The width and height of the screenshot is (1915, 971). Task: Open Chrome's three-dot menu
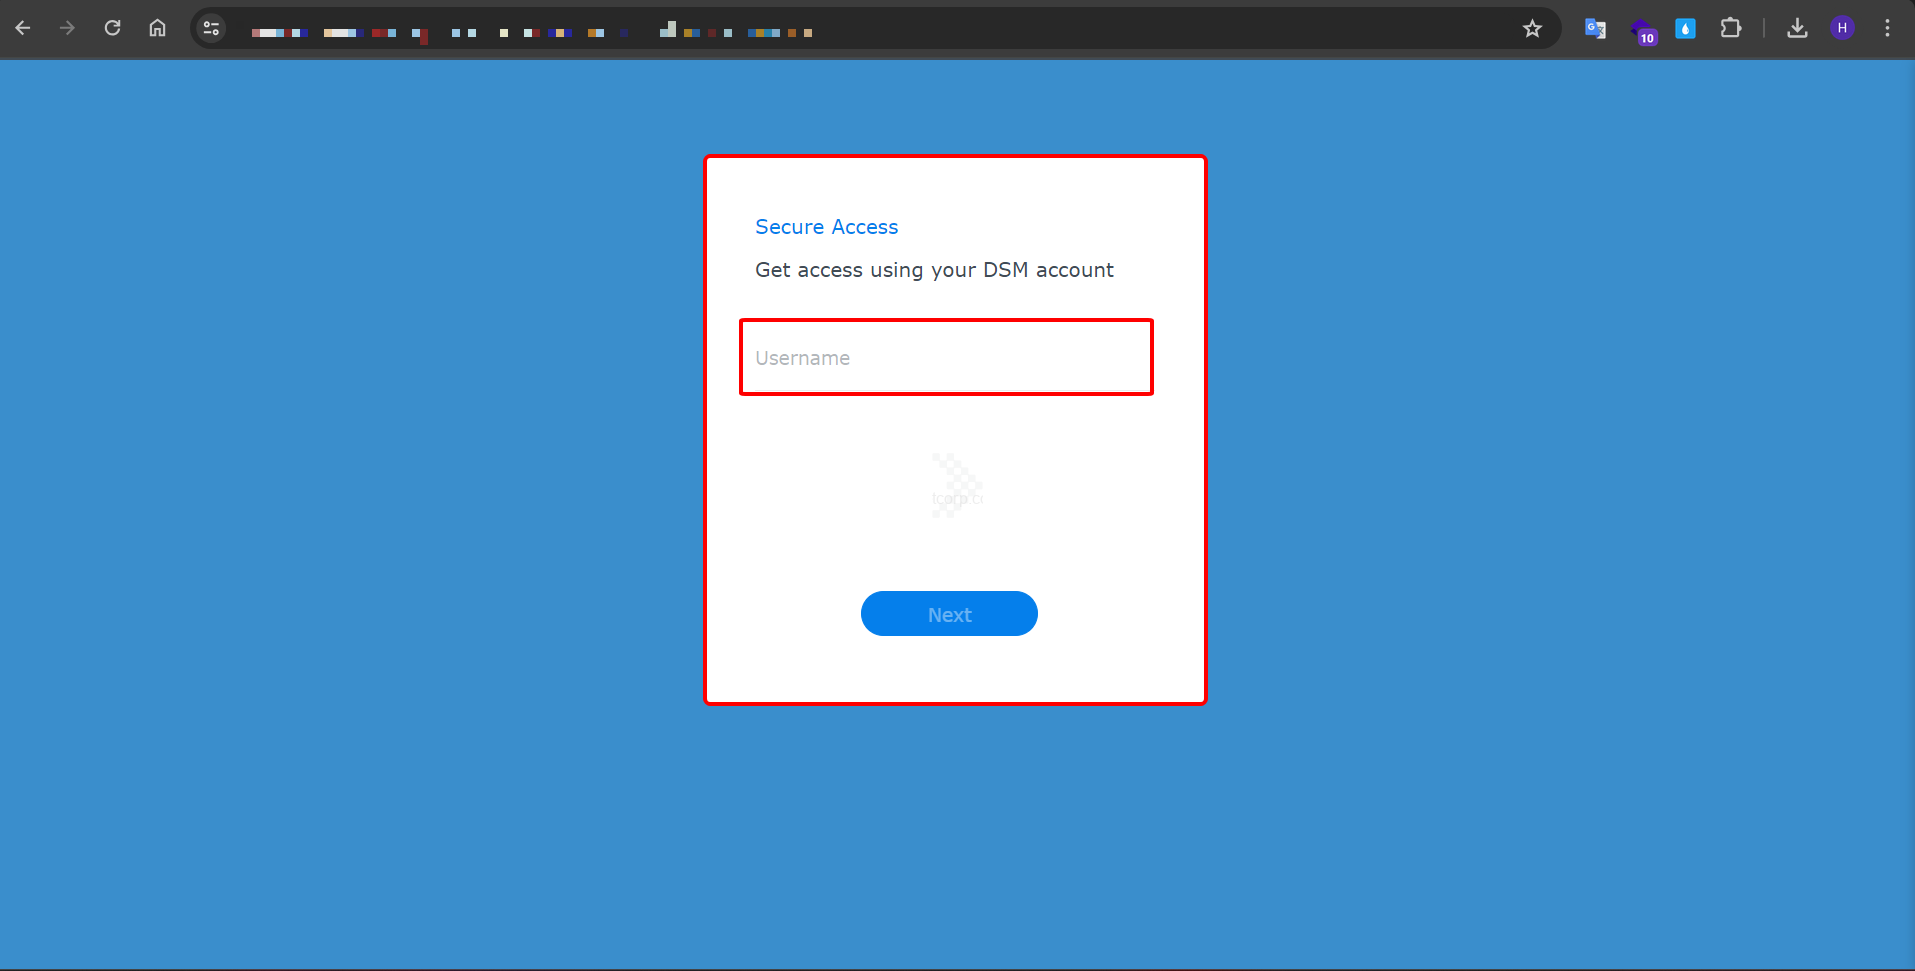coord(1887,28)
